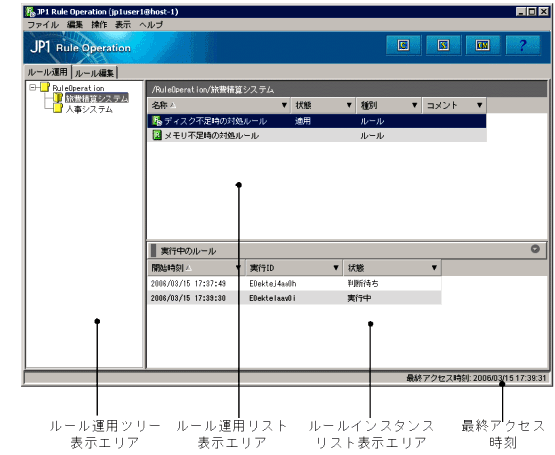This screenshot has height=455, width=555.
Task: Switch to the ルール運用 tab
Action: [x=47, y=72]
